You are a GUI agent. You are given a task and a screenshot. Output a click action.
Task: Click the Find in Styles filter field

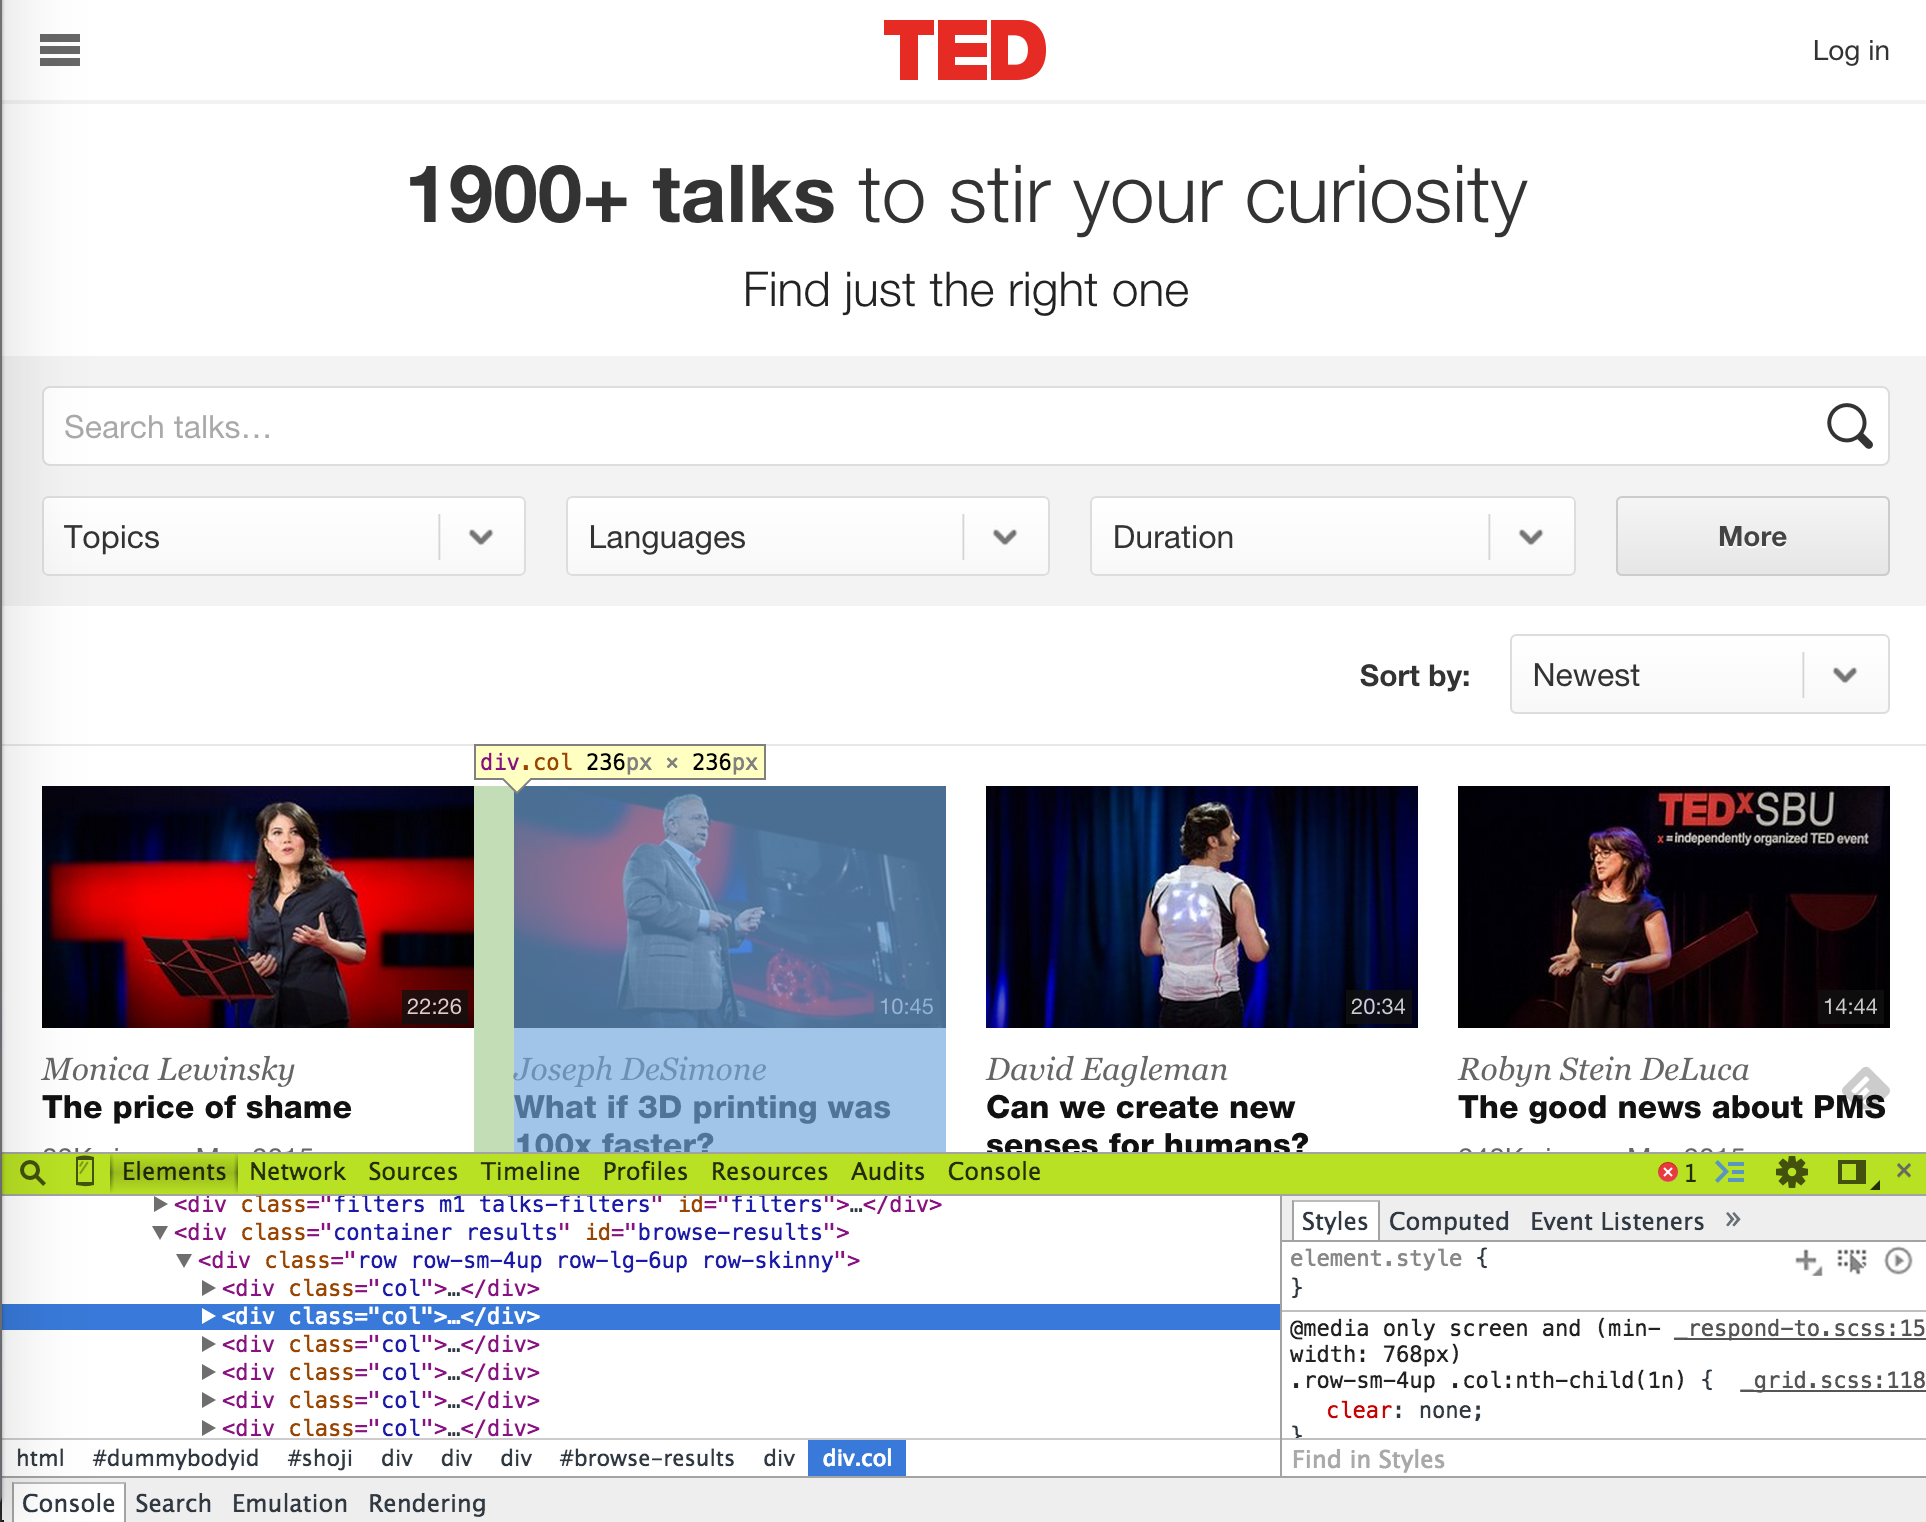pyautogui.click(x=1603, y=1459)
